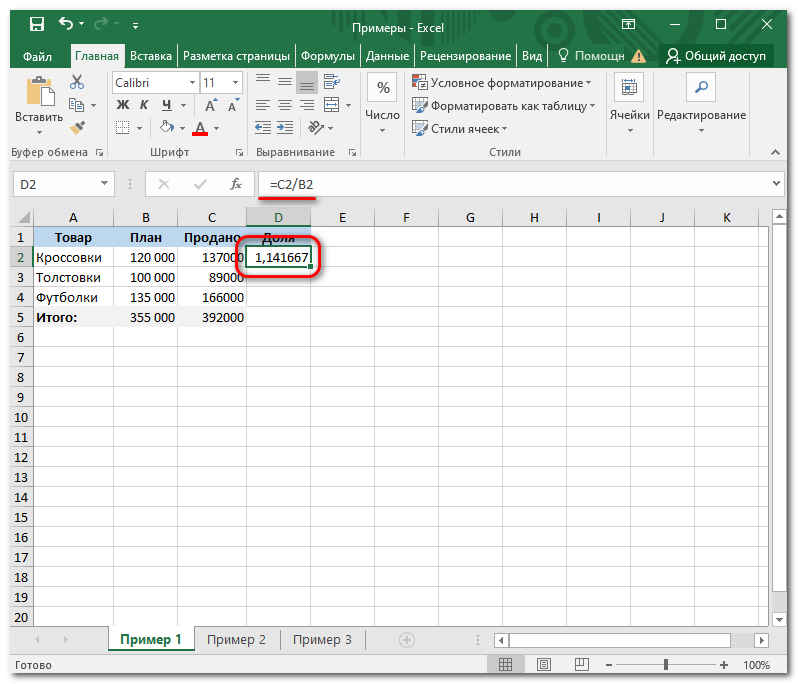Decrease cell indent
This screenshot has height=684, width=798.
[263, 127]
